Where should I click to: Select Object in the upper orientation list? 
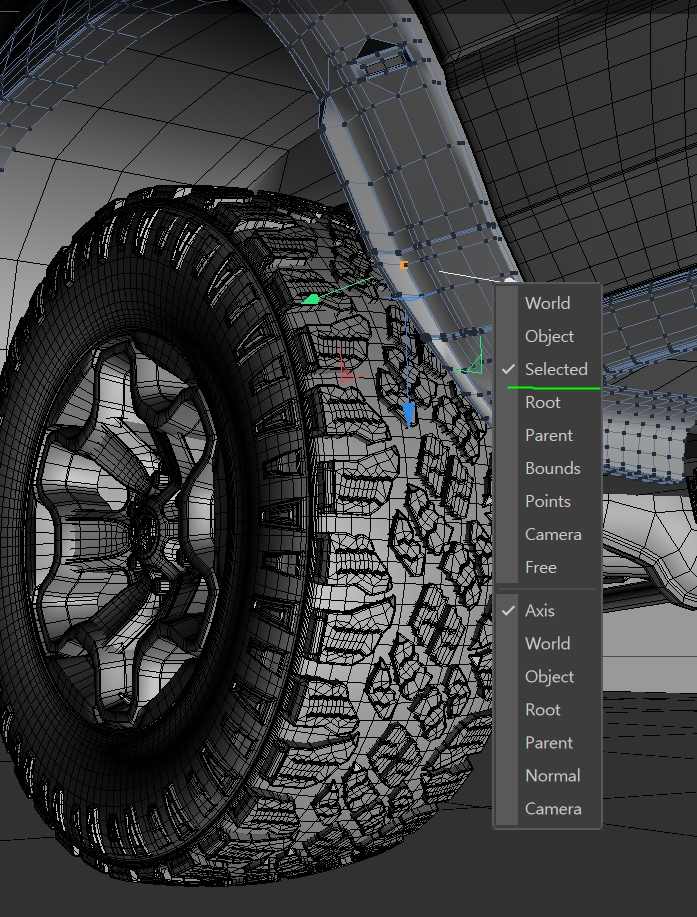pyautogui.click(x=548, y=336)
